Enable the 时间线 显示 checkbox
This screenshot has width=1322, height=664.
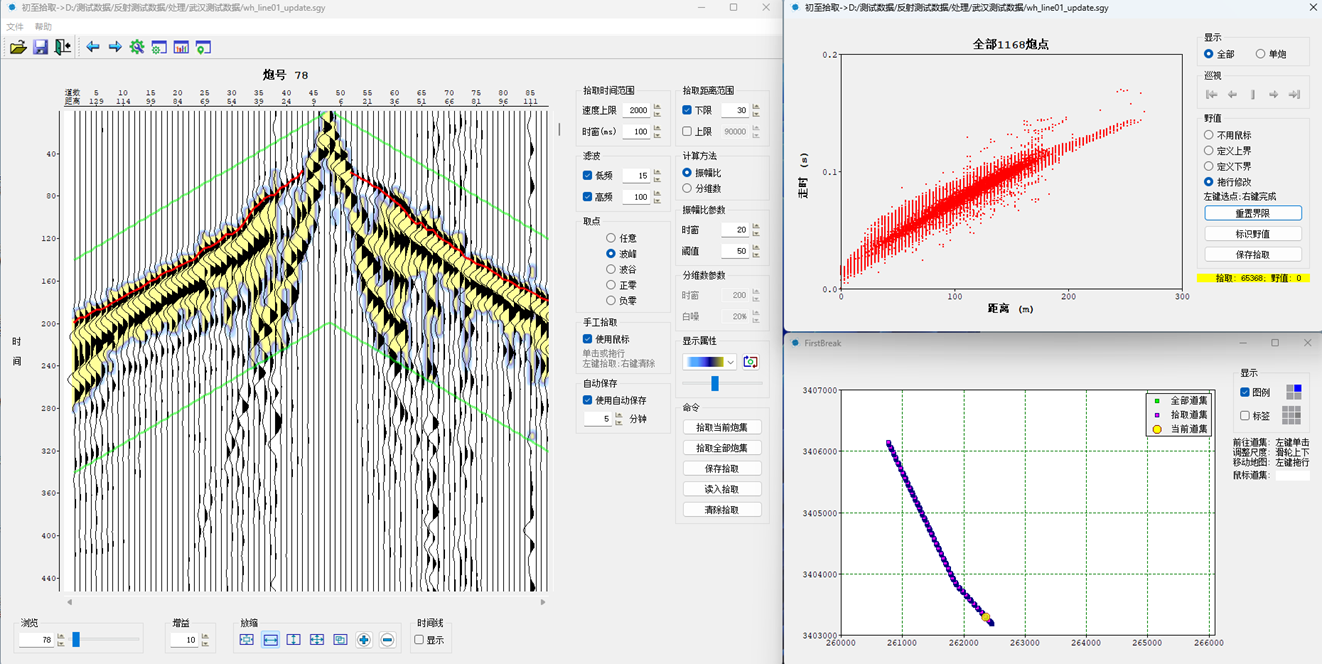coord(419,640)
